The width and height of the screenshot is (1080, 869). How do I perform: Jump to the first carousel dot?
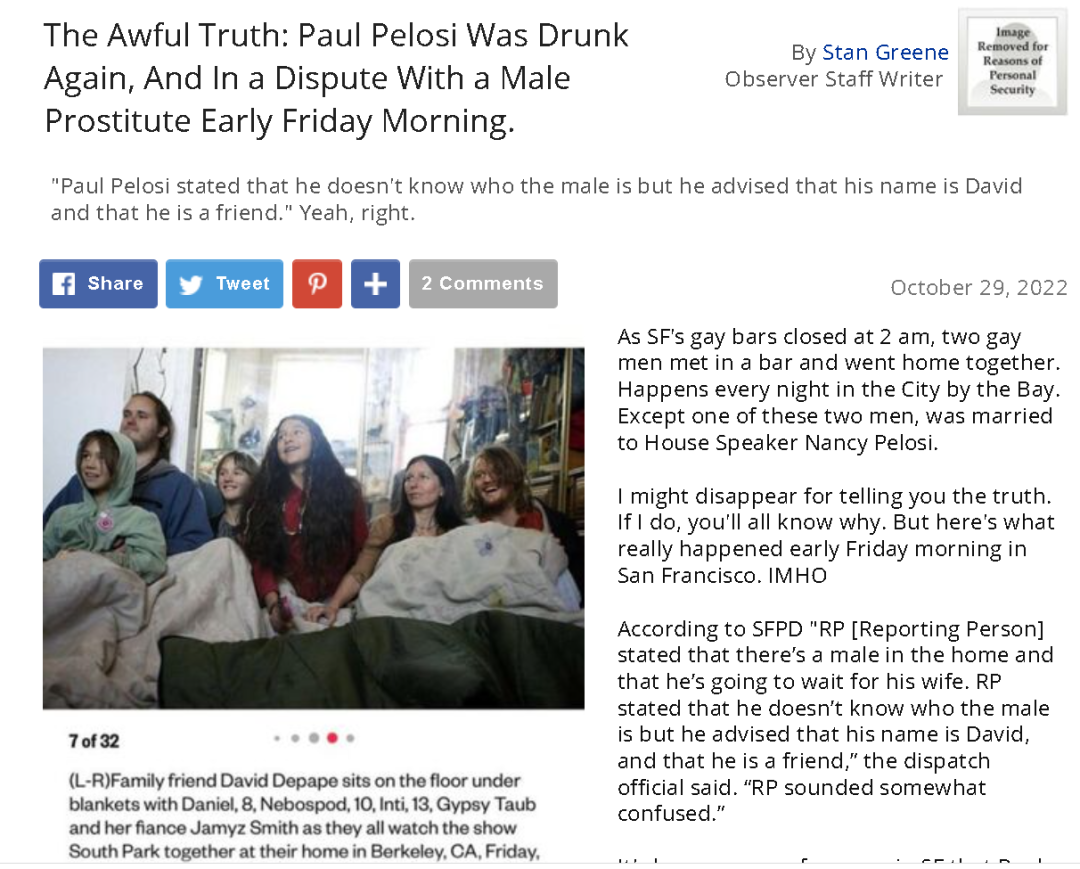tap(277, 738)
